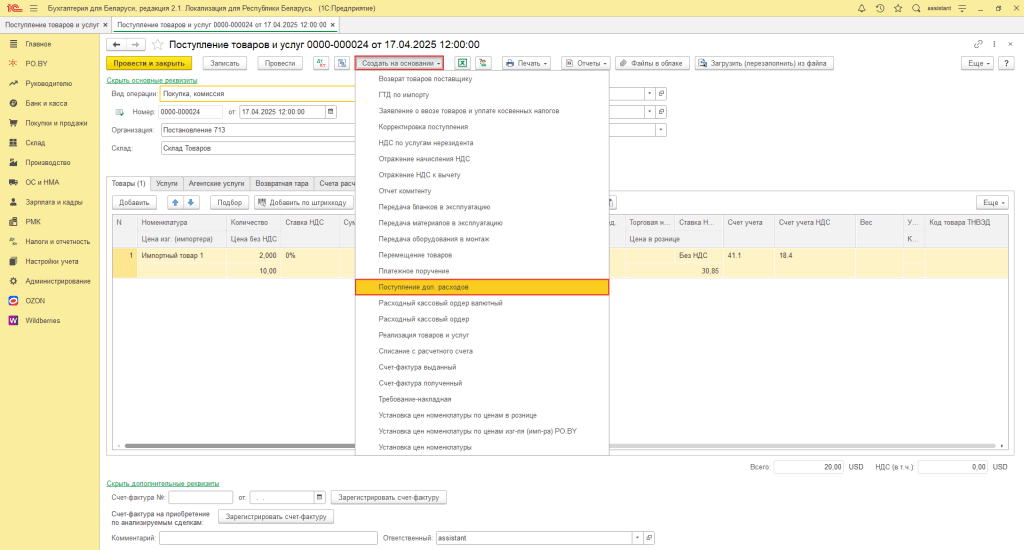This screenshot has height=550, width=1024.
Task: Open the vertical dots form menu
Action: point(995,44)
